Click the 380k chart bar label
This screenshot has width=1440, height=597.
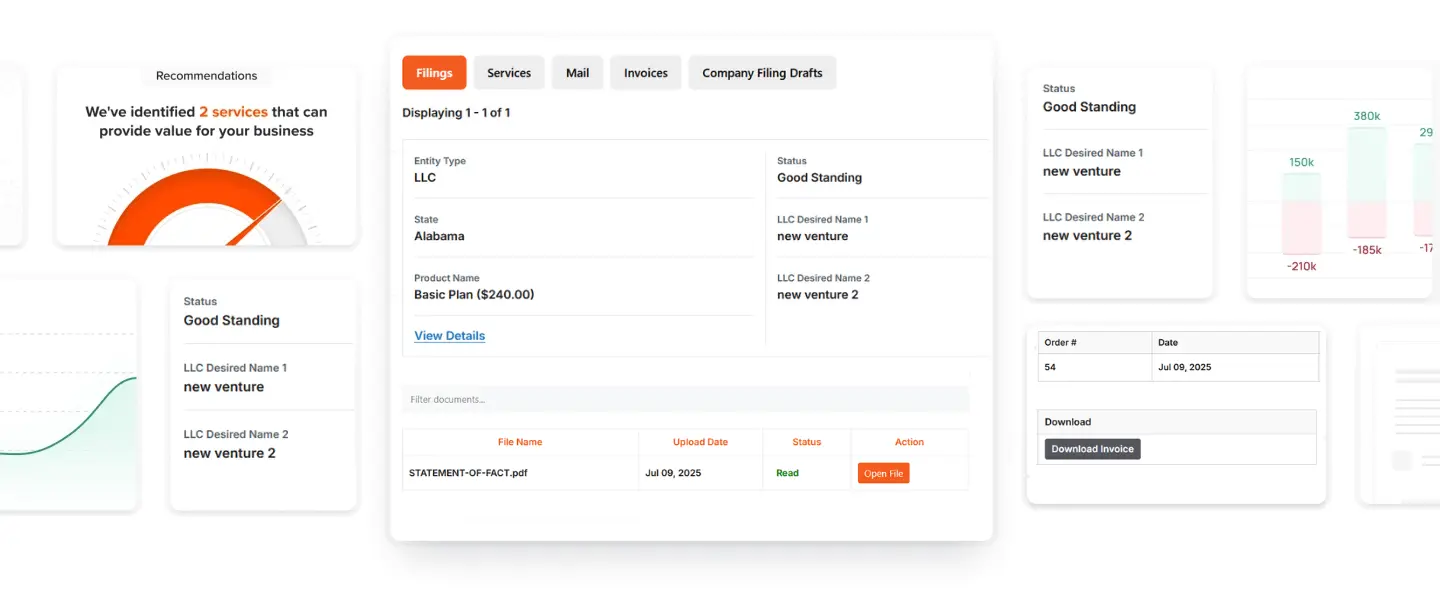(1366, 116)
